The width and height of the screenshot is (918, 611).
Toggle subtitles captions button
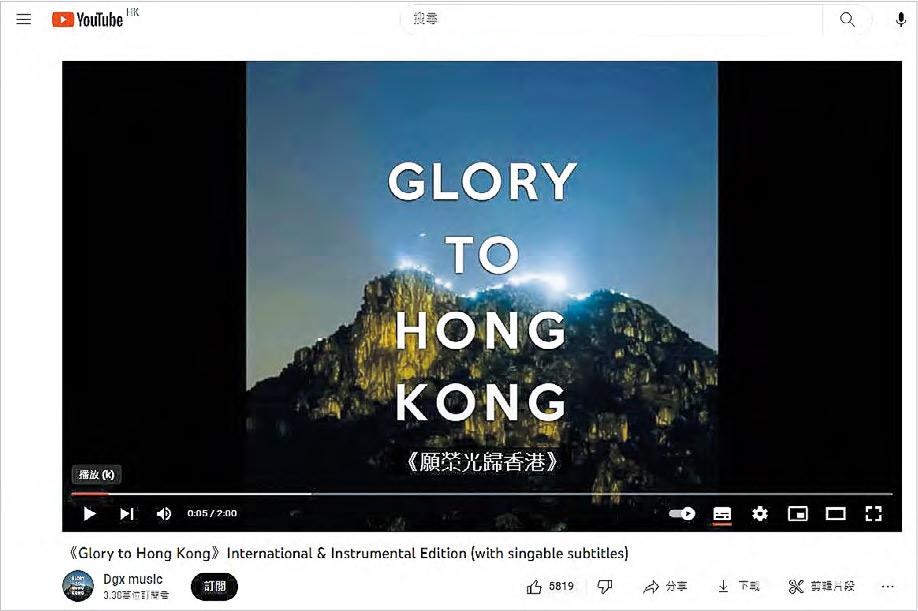(722, 514)
